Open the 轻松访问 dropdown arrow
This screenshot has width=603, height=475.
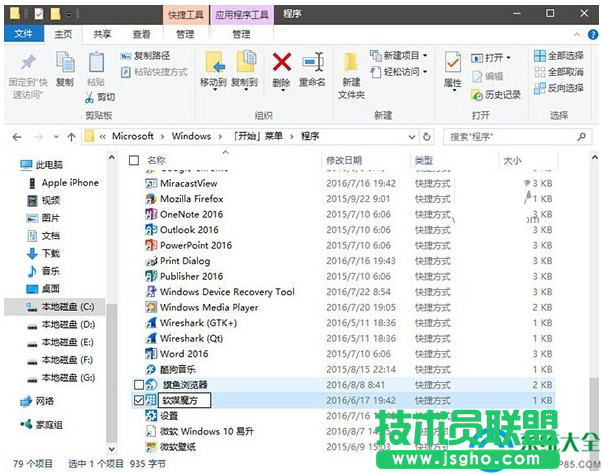(x=425, y=72)
